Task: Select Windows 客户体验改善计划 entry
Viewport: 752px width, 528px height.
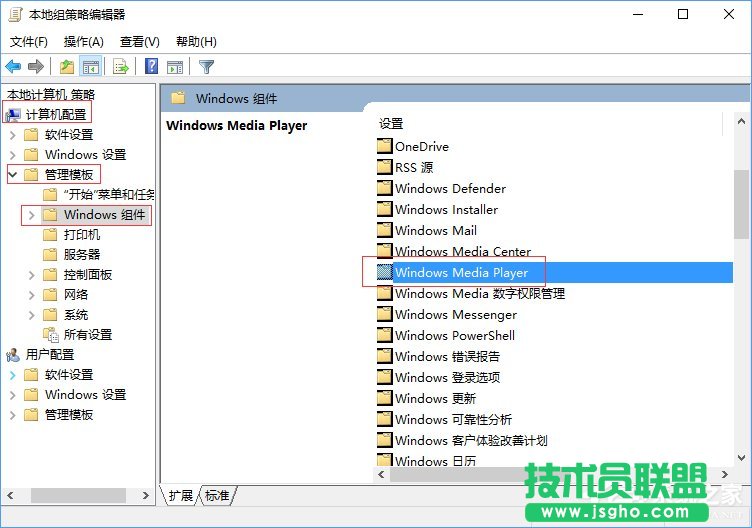Action: click(x=462, y=440)
